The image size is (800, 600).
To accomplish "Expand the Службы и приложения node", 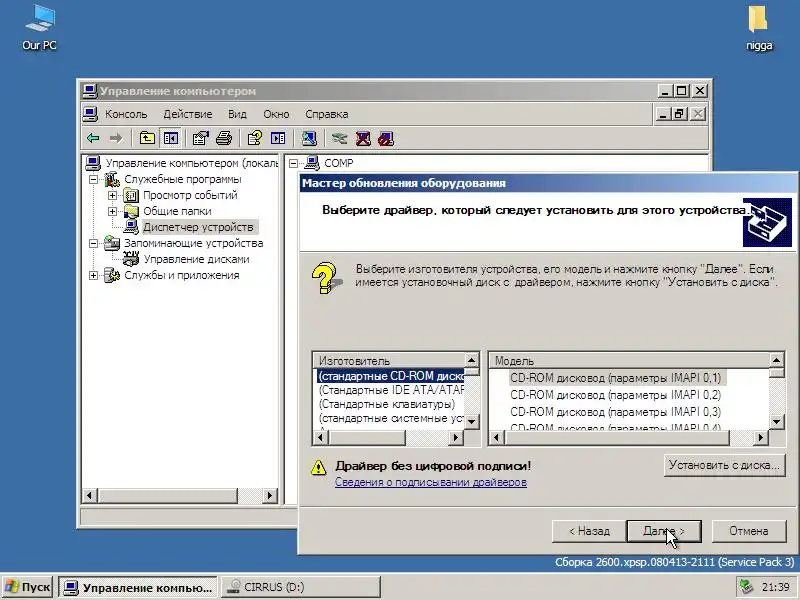I will [93, 276].
